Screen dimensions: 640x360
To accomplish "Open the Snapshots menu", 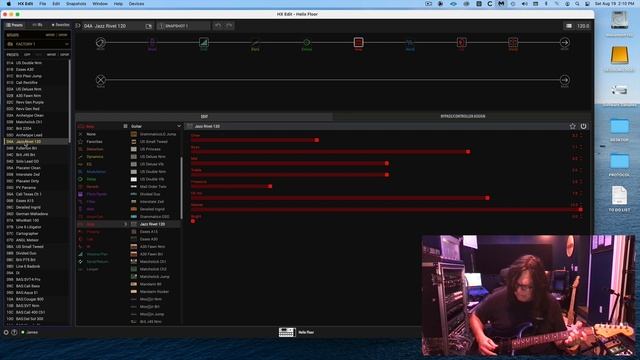I will pyautogui.click(x=76, y=4).
